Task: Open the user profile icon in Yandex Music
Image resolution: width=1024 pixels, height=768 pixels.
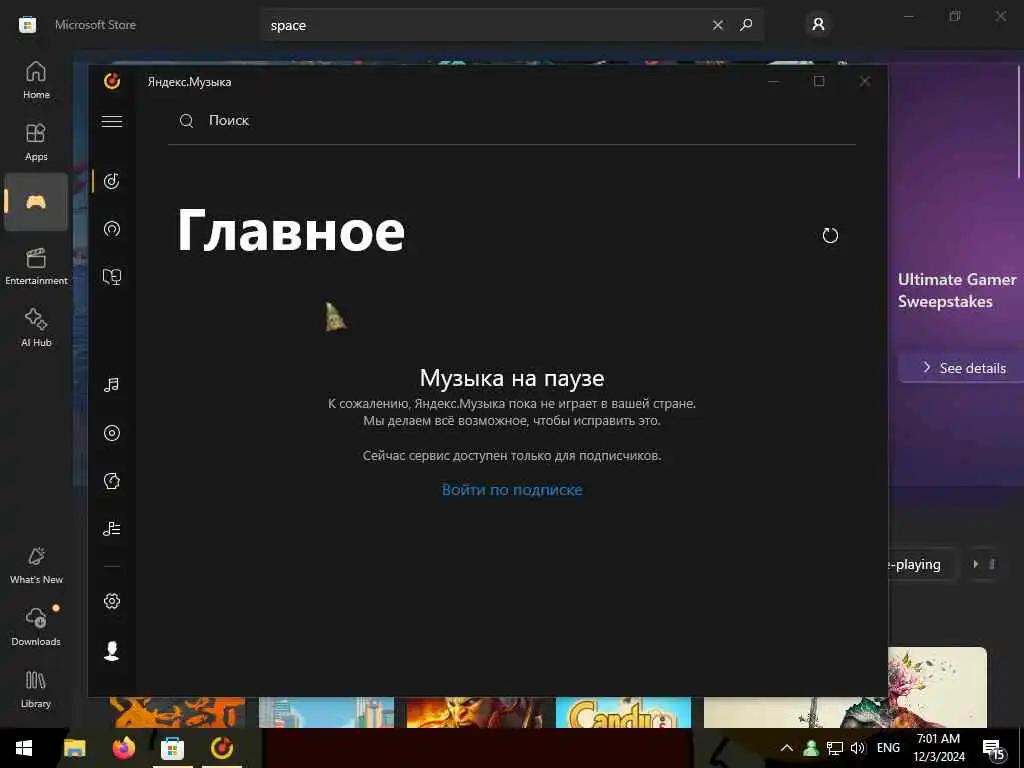Action: (112, 650)
